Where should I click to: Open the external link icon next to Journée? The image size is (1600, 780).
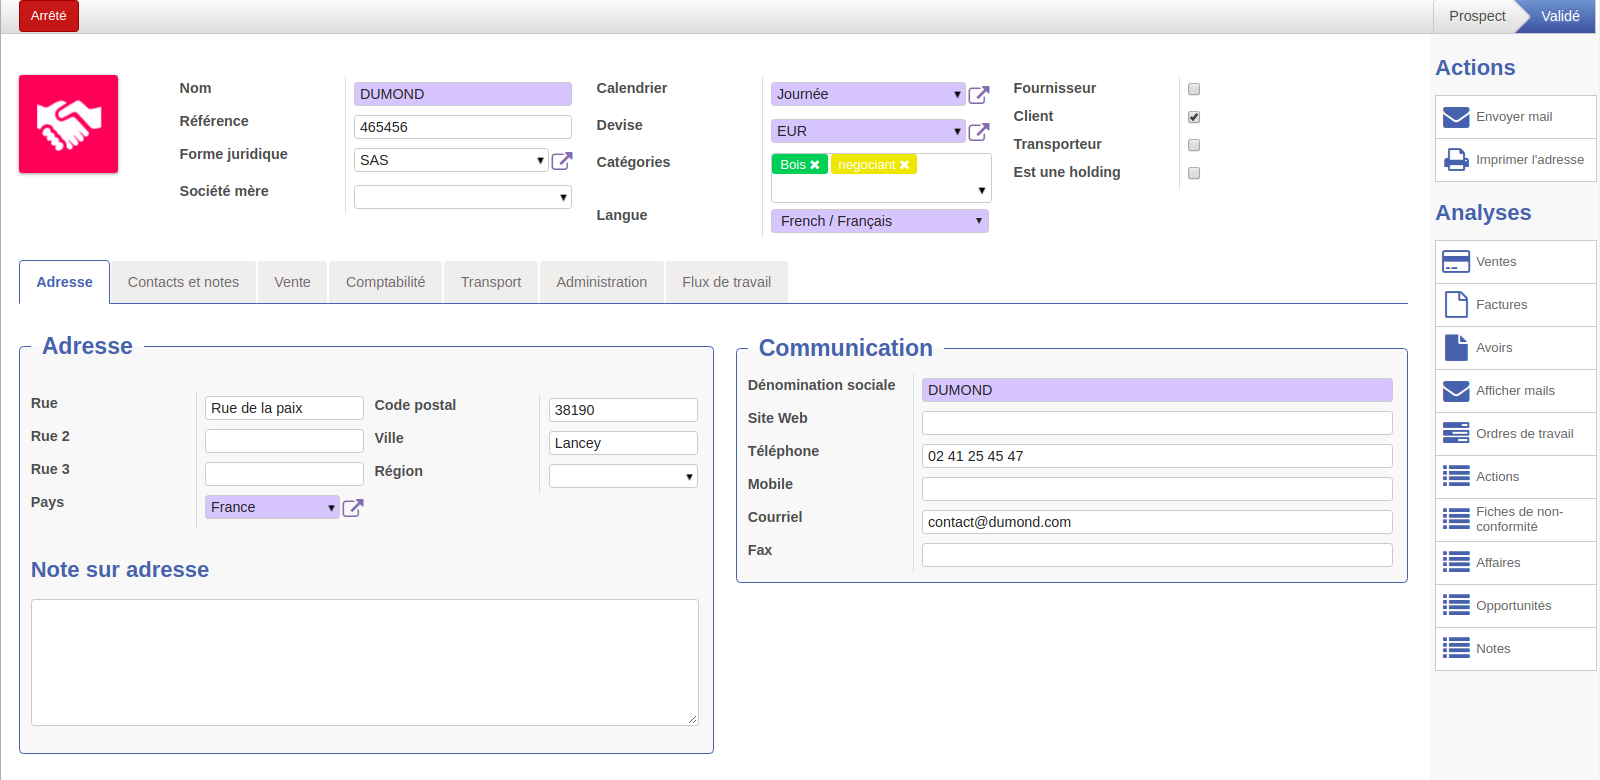click(x=979, y=95)
